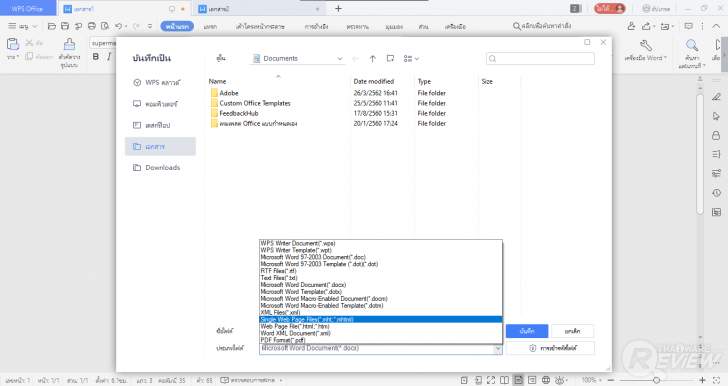Screen dimensions: 728x386
Task: Choose Word XML Document format
Action: (x=380, y=334)
